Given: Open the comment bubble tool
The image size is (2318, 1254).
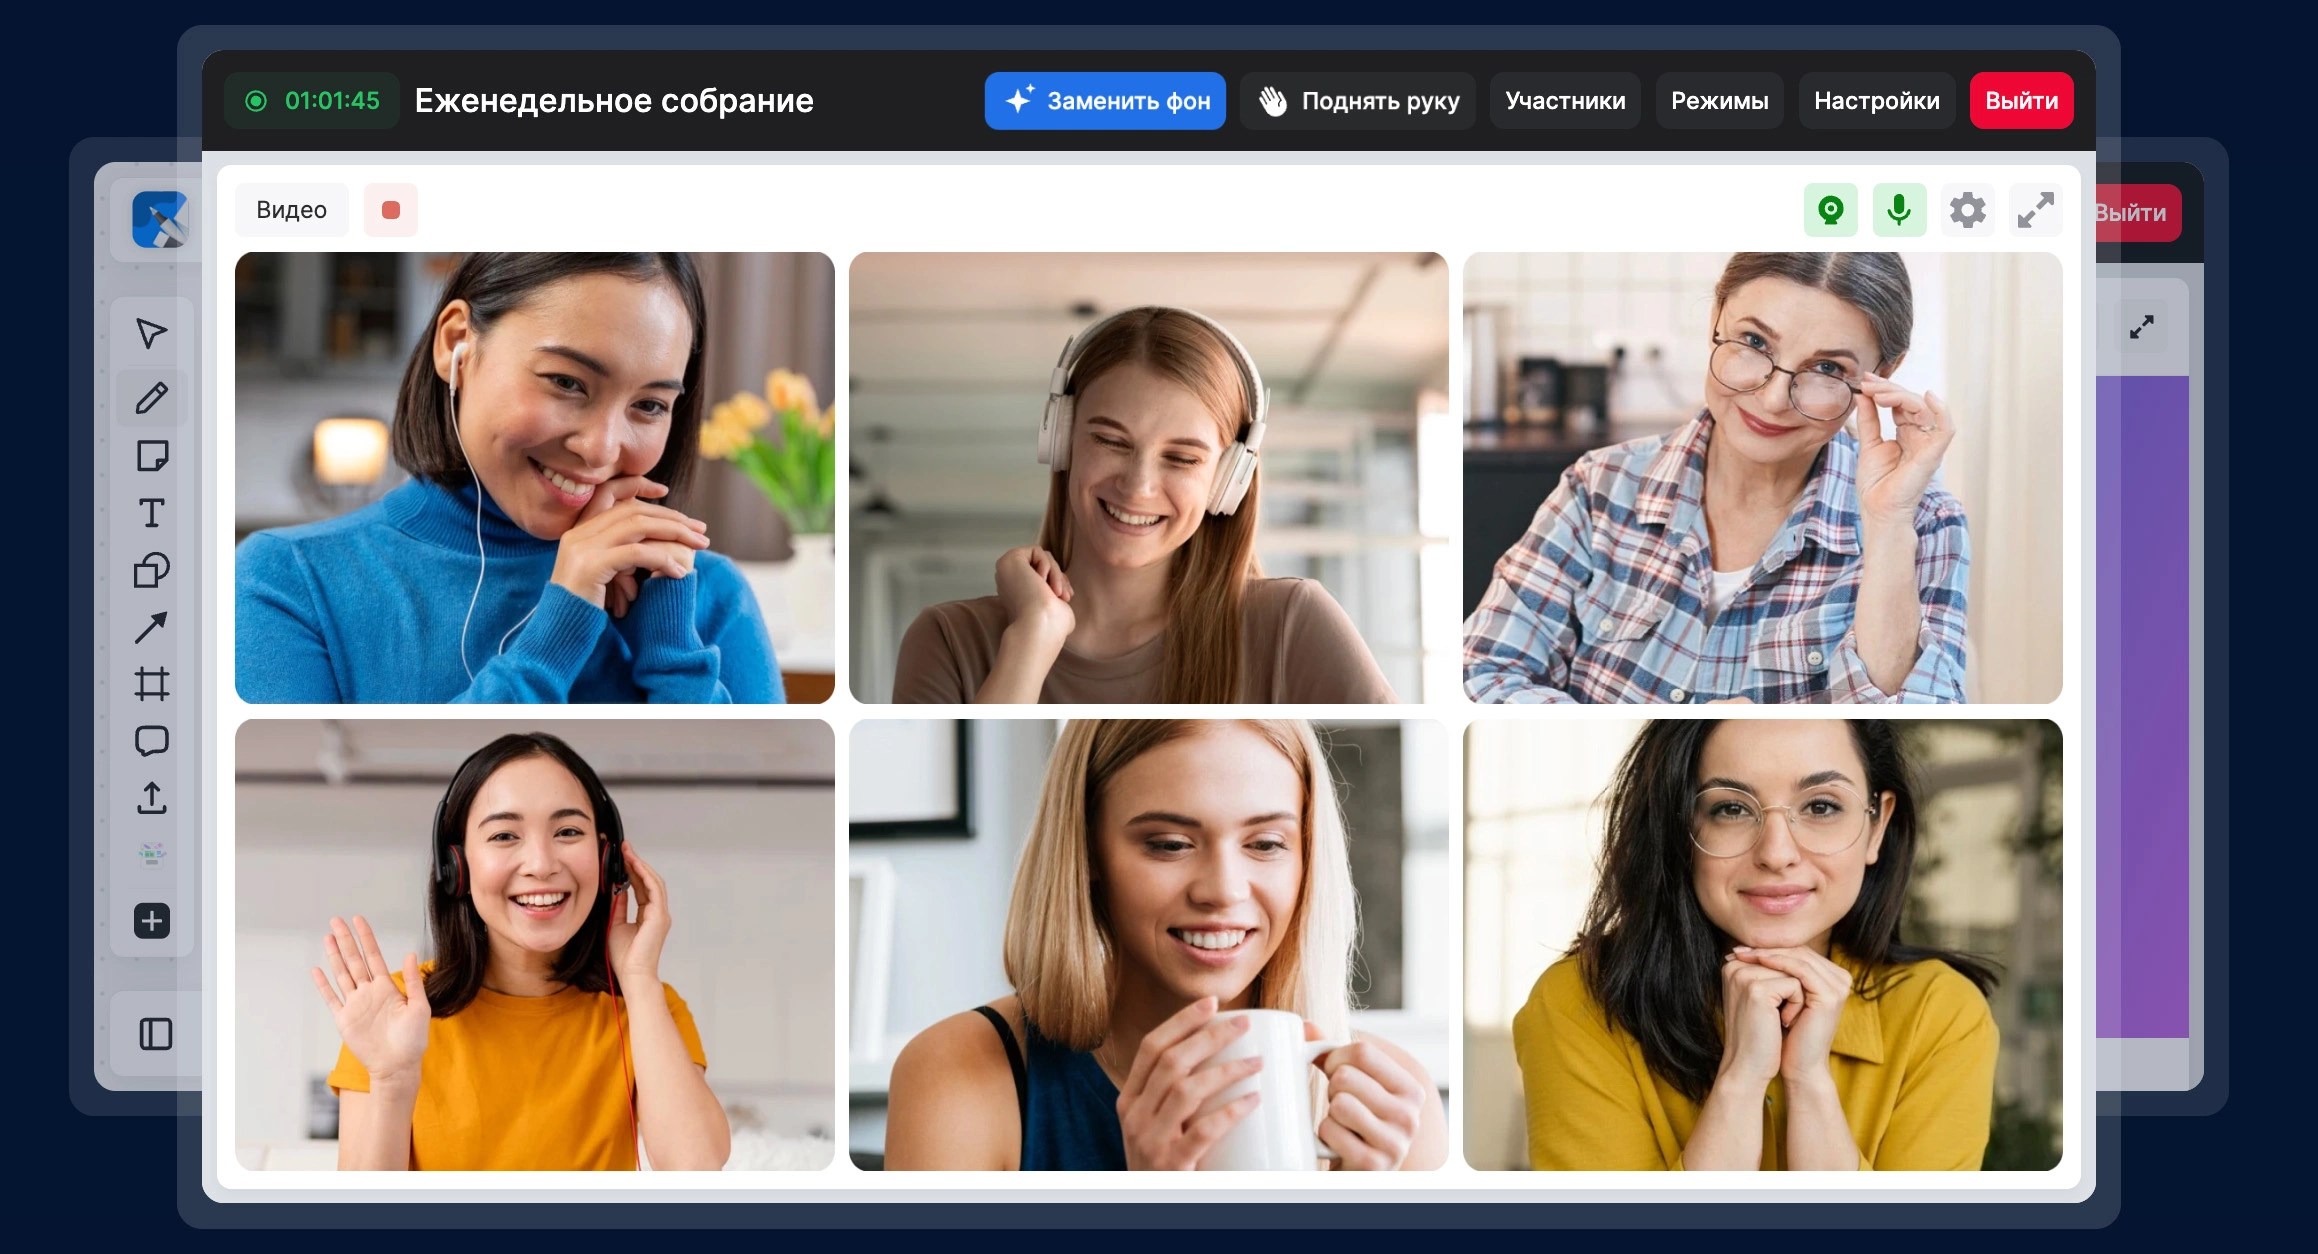Looking at the screenshot, I should click(151, 741).
